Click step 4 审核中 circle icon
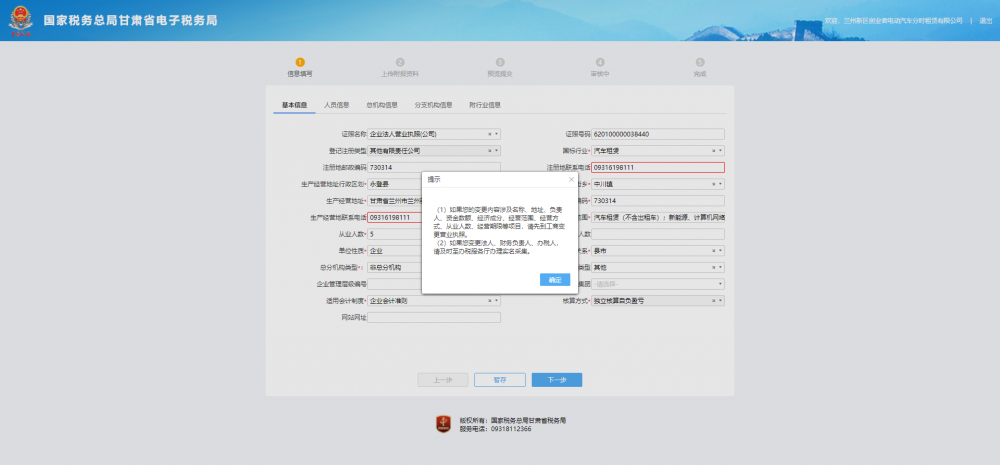The width and height of the screenshot is (1000, 465). pos(600,62)
